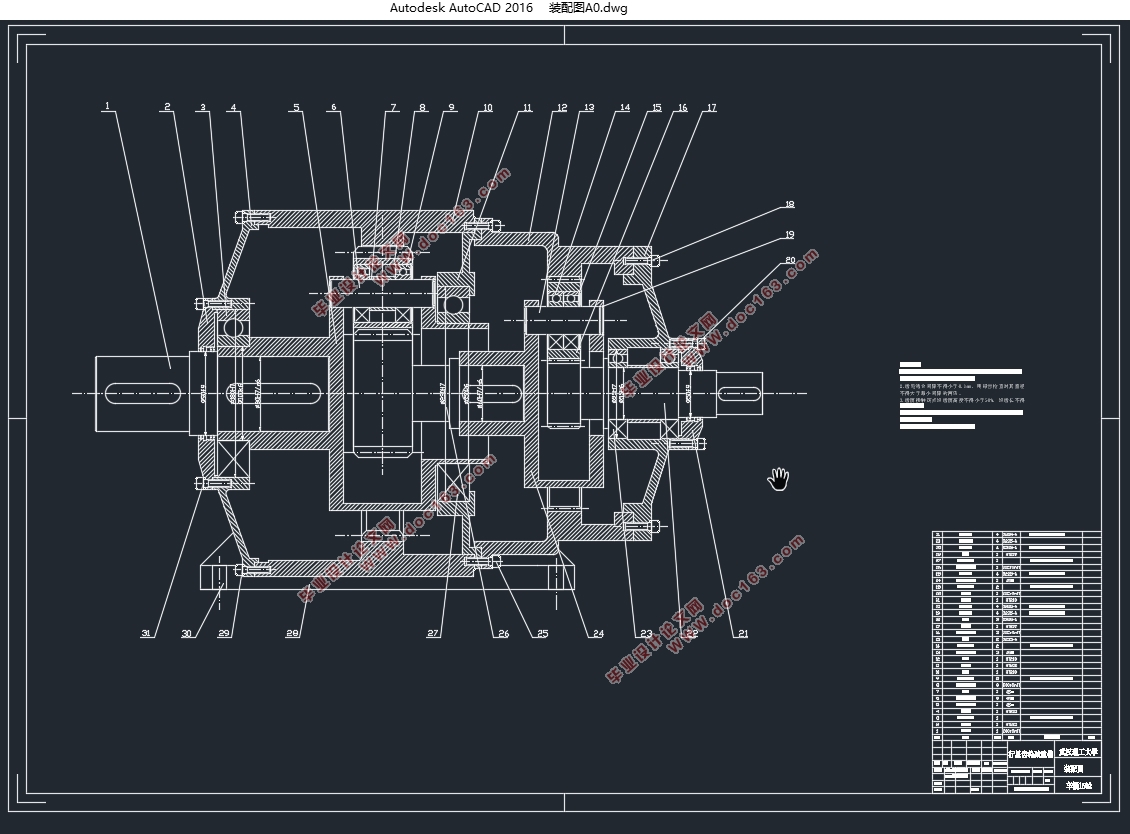The height and width of the screenshot is (834, 1130).
Task: Click the Autodesk AutoCAD 2016 title text
Action: (461, 8)
